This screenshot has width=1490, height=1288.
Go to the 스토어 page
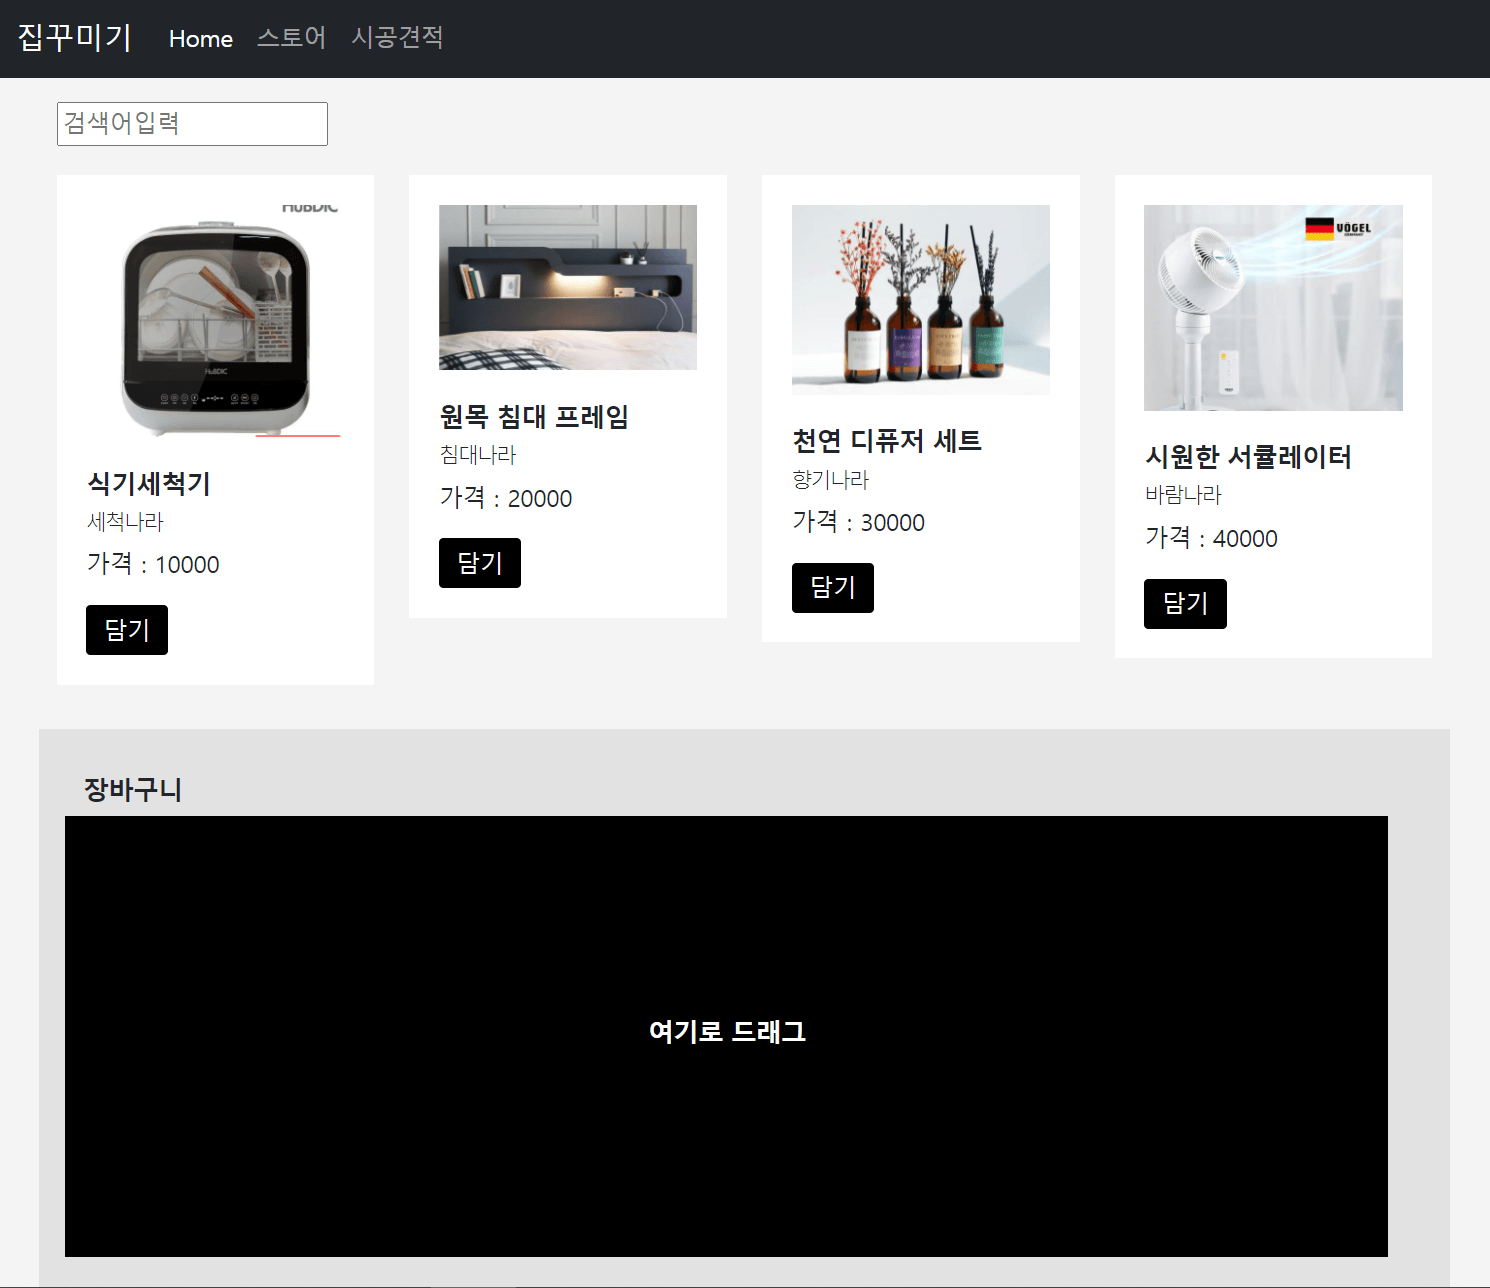point(291,38)
